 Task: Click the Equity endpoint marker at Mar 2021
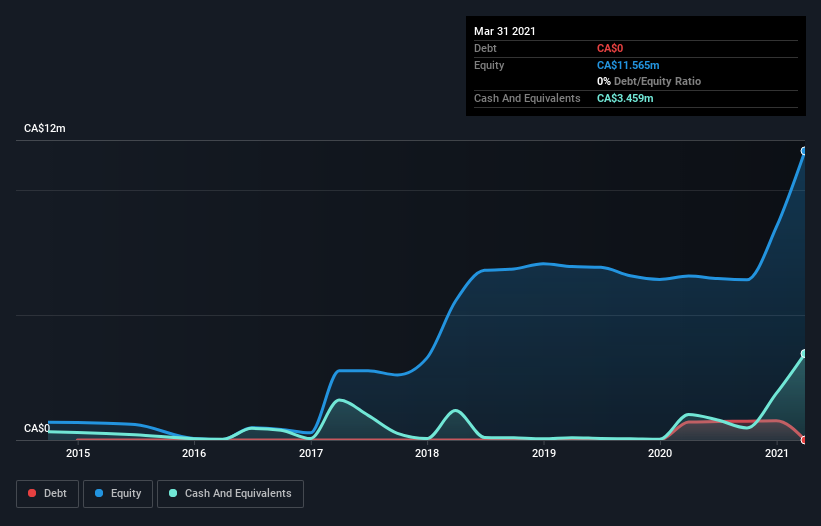tap(804, 151)
